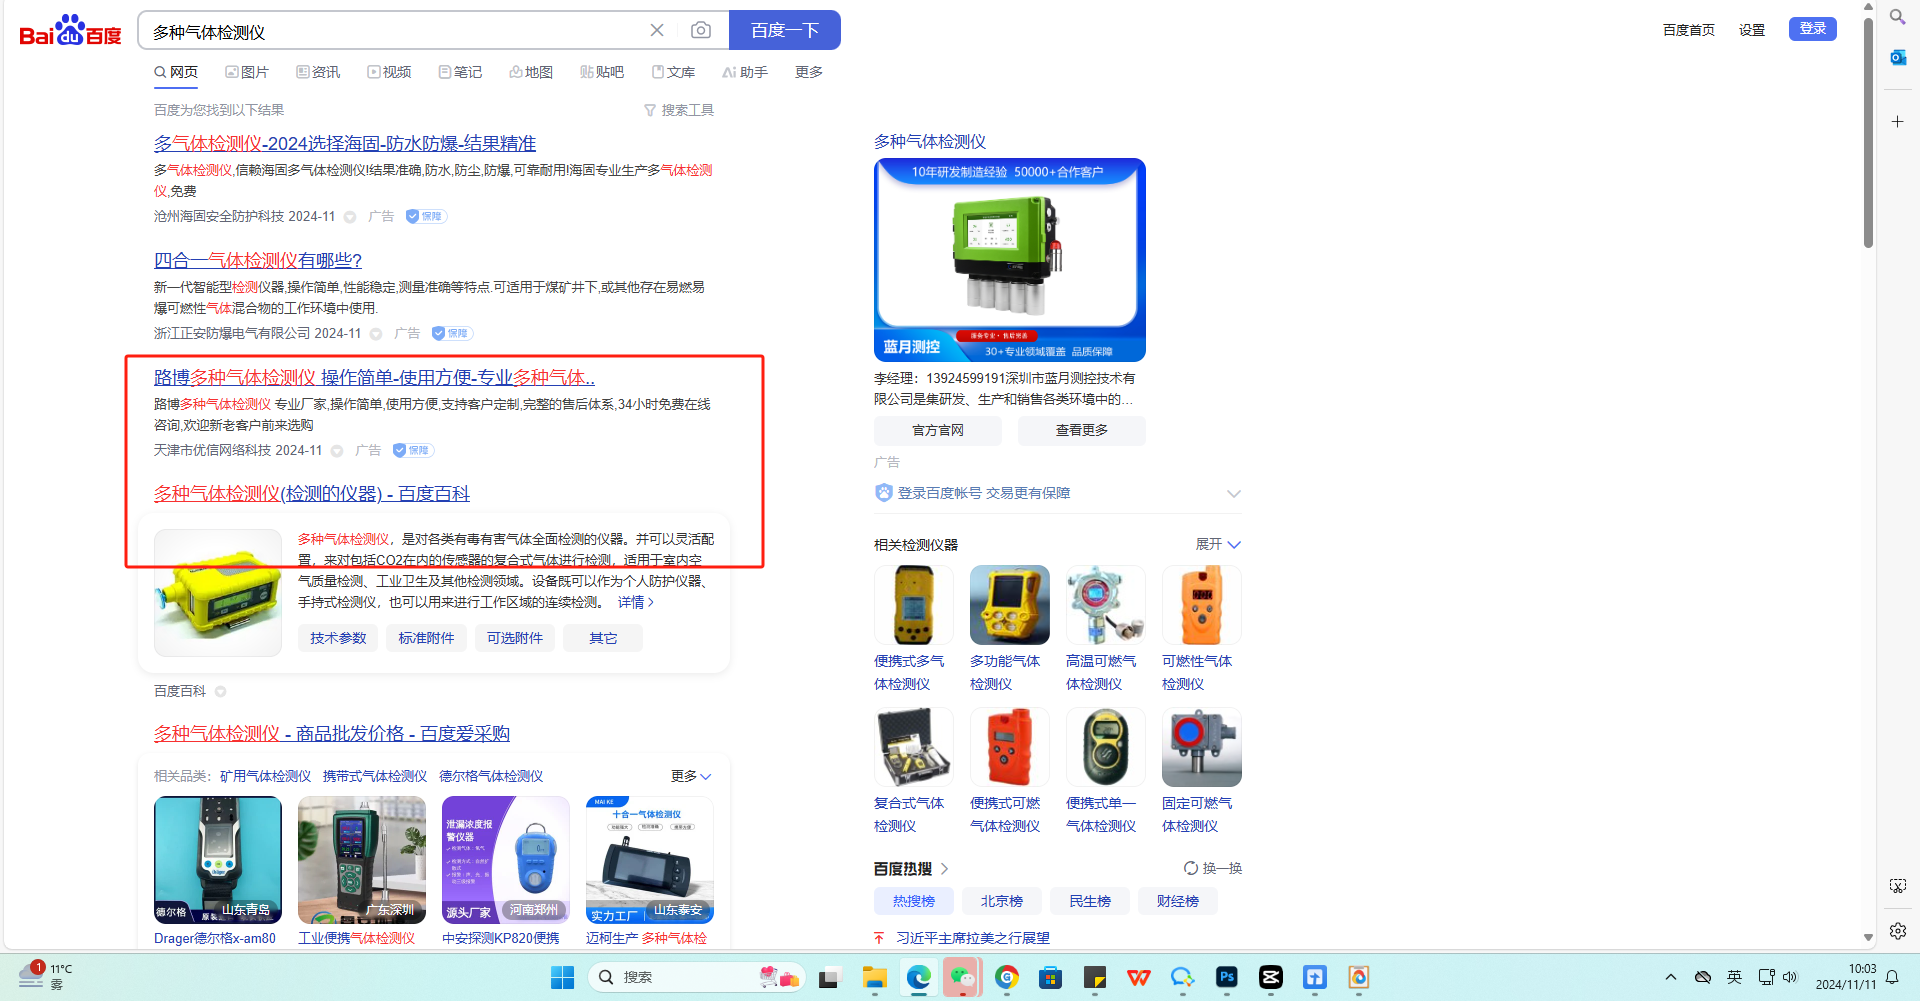This screenshot has height=1001, width=1920.
Task: Click the sidebar screenshot icon above the gear
Action: point(1897,886)
